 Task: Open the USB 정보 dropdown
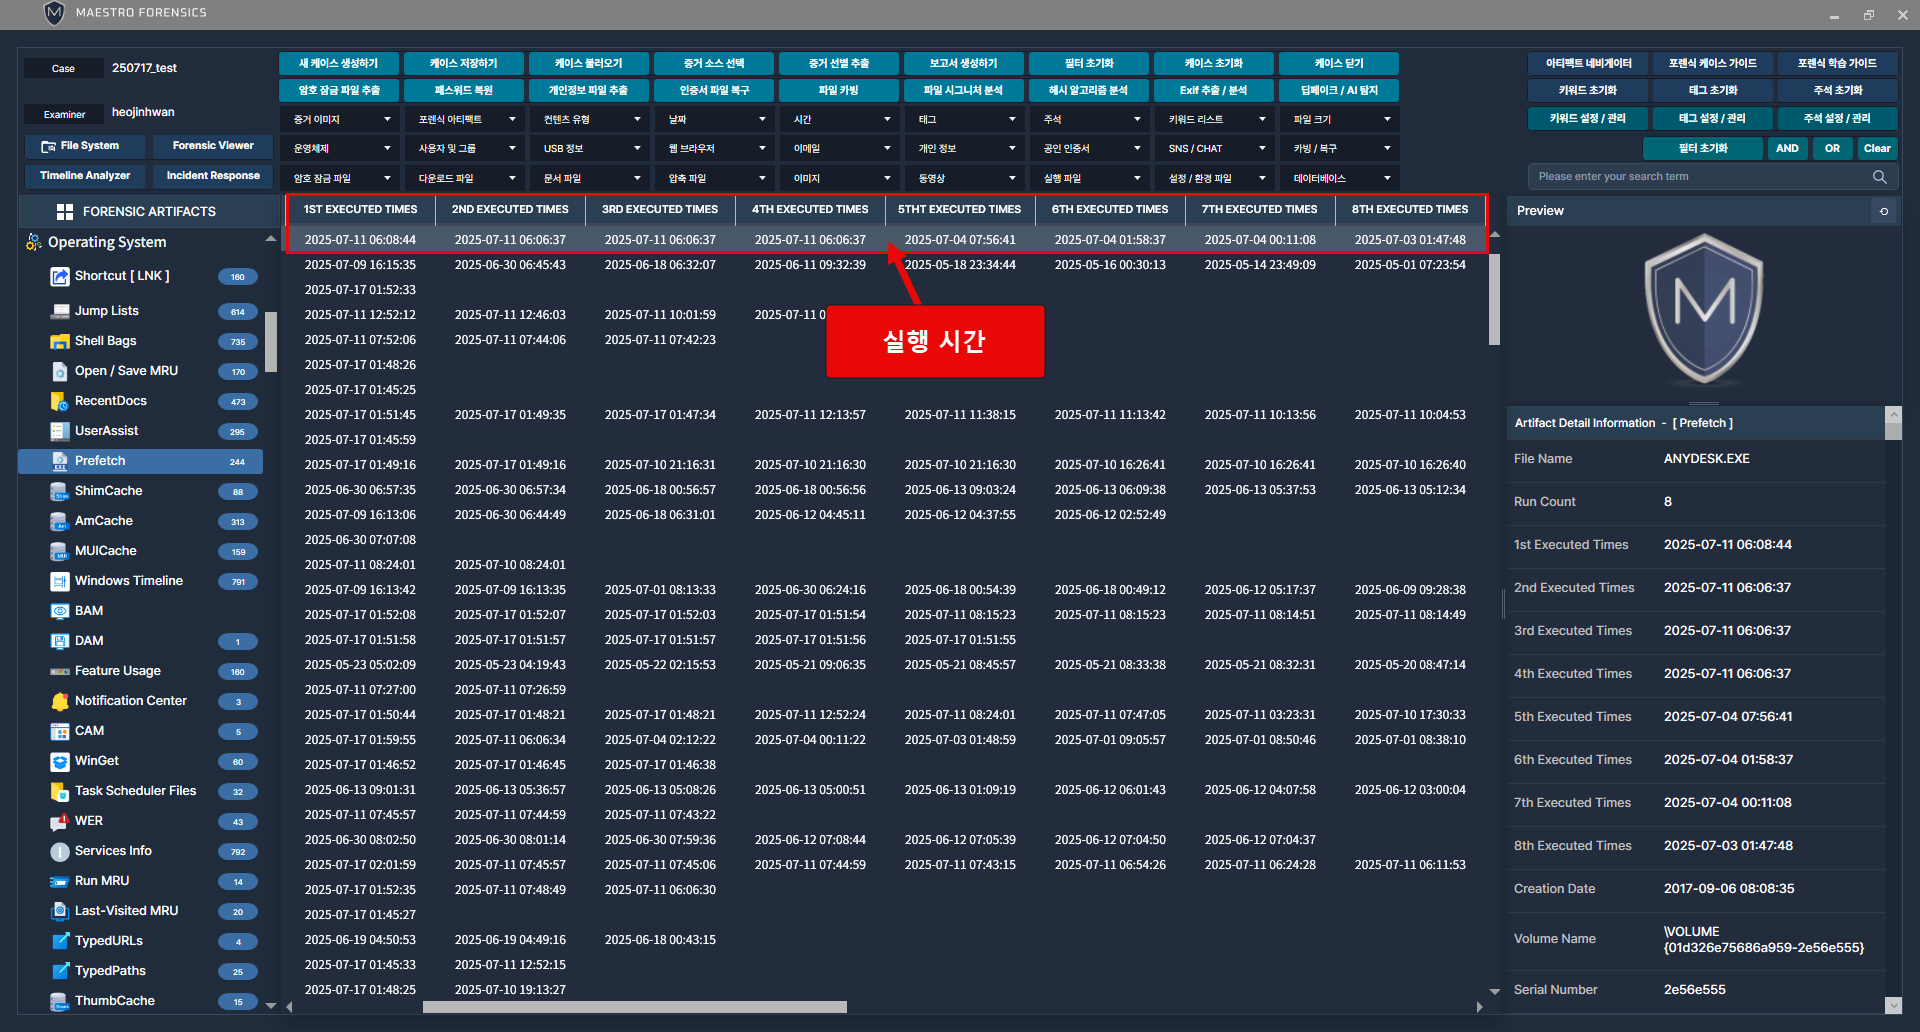point(590,148)
